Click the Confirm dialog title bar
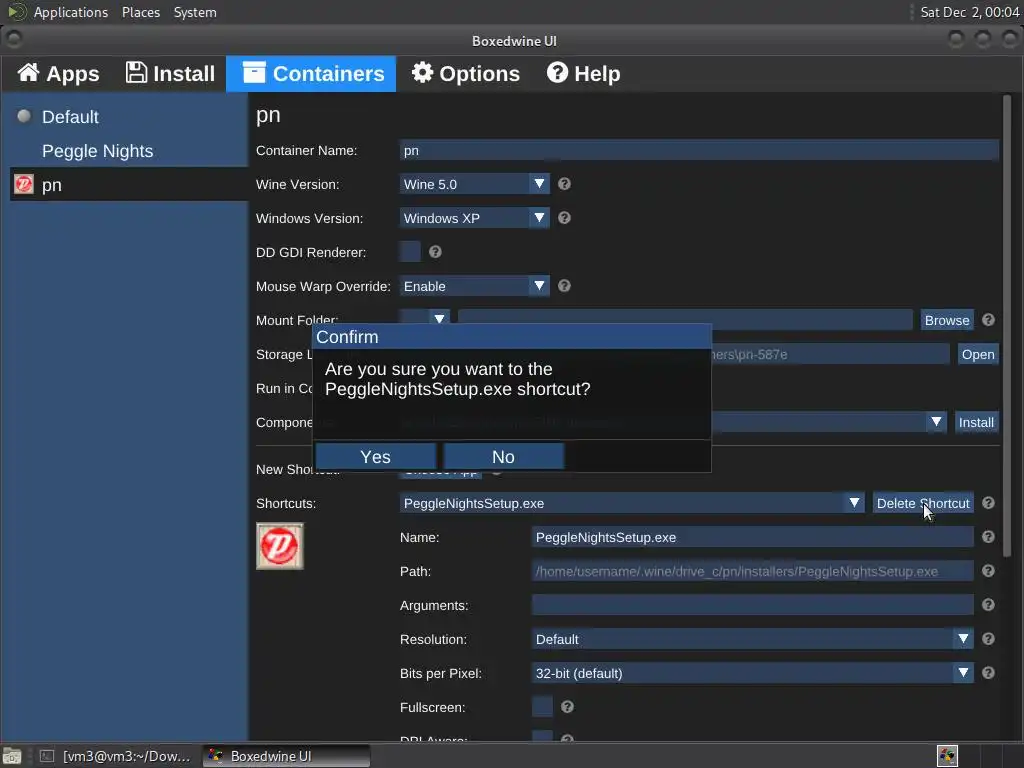This screenshot has height=768, width=1024. point(512,337)
